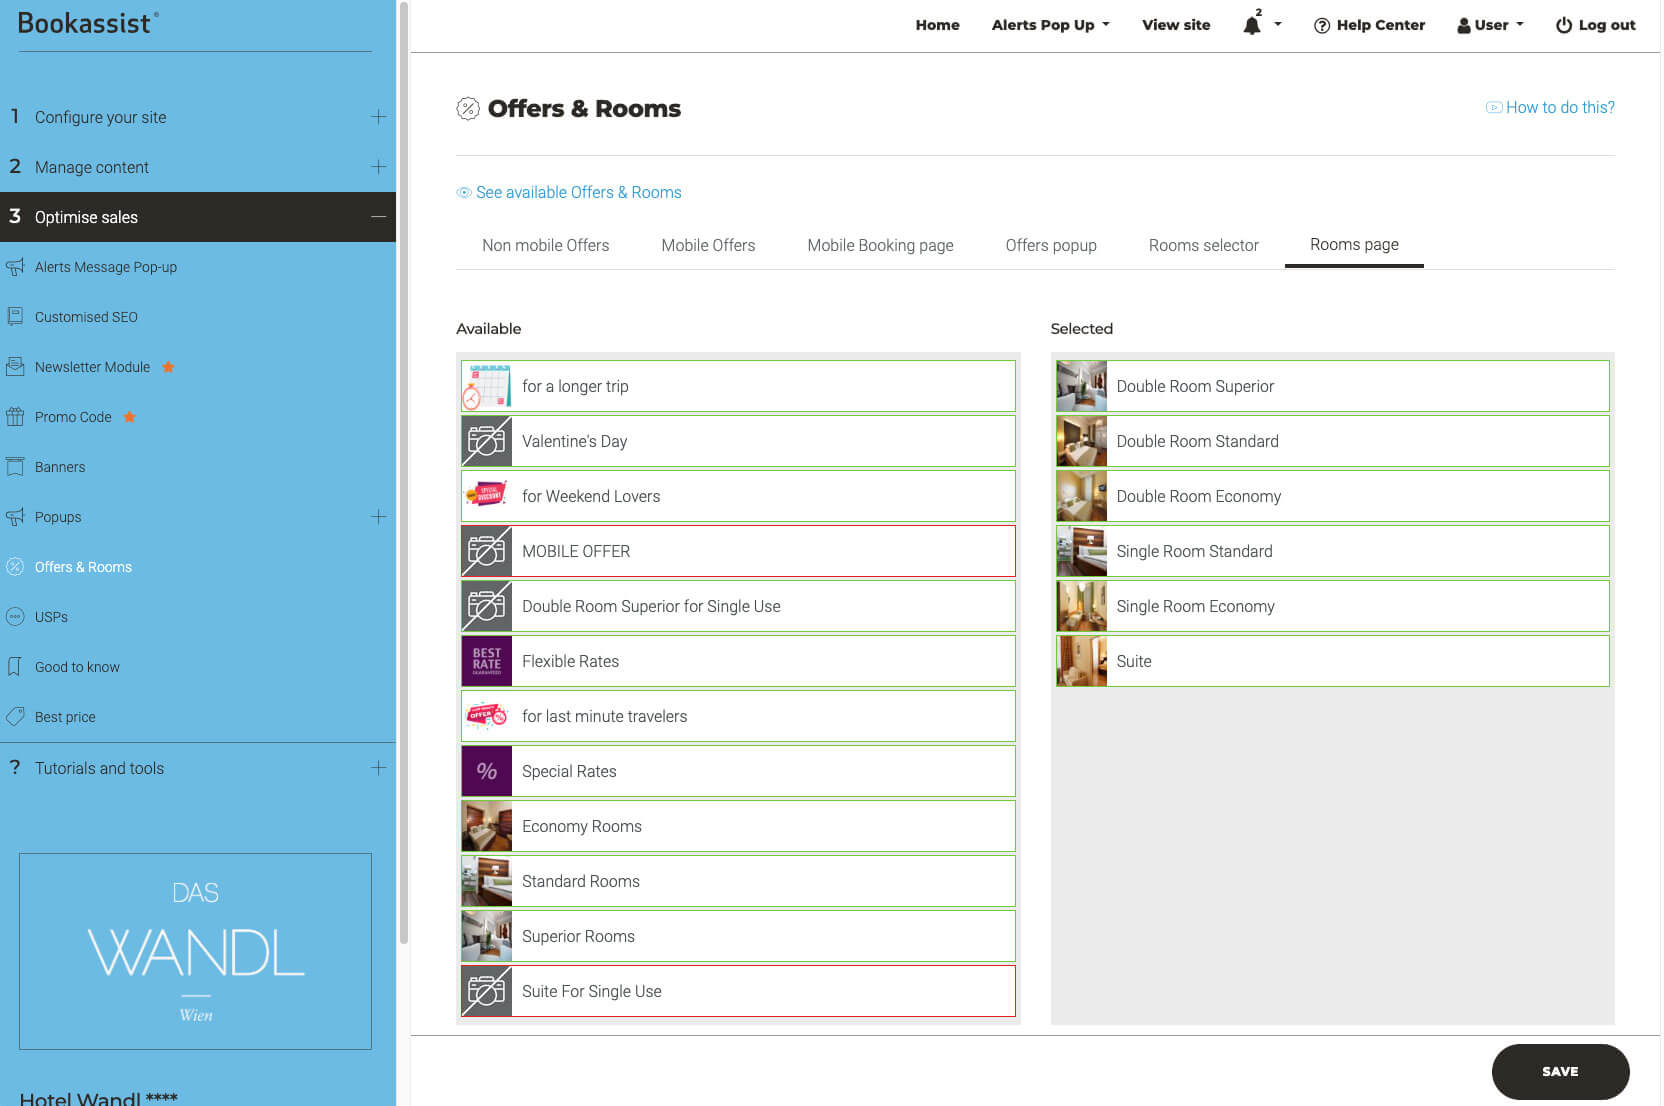Switch to the Rooms selector tab
The image size is (1664, 1106).
pyautogui.click(x=1203, y=245)
